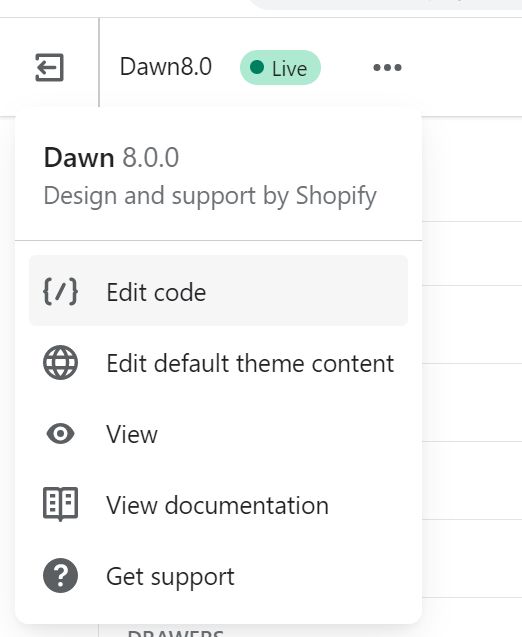The width and height of the screenshot is (522, 637).
Task: Click the curly braces code icon
Action: tap(61, 291)
